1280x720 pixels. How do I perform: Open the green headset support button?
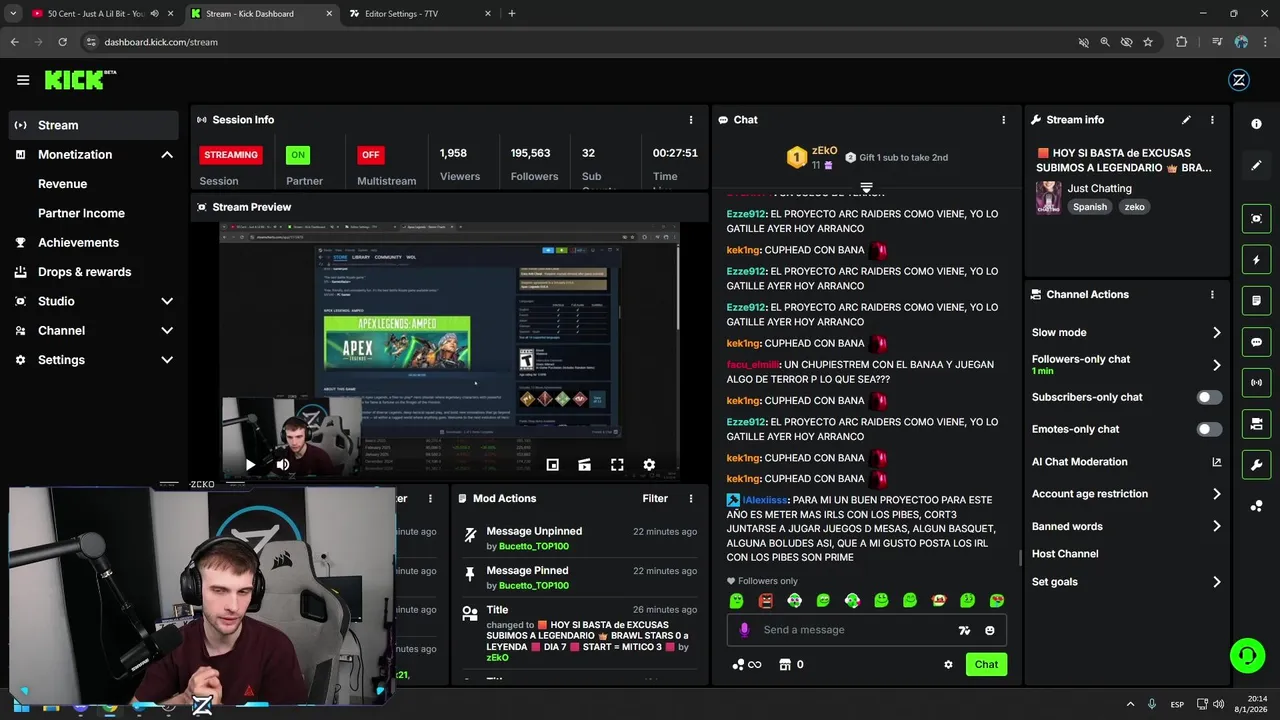coord(1247,656)
